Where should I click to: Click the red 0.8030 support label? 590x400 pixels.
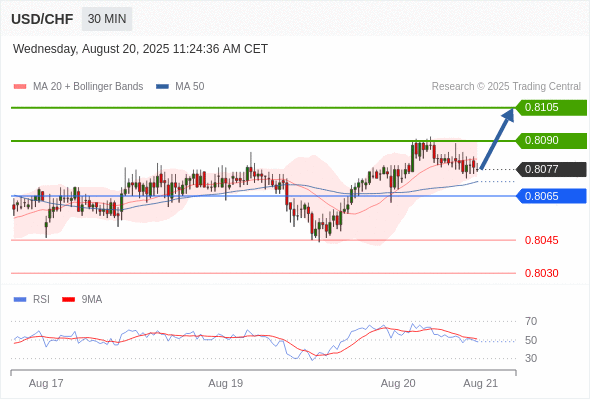(541, 273)
